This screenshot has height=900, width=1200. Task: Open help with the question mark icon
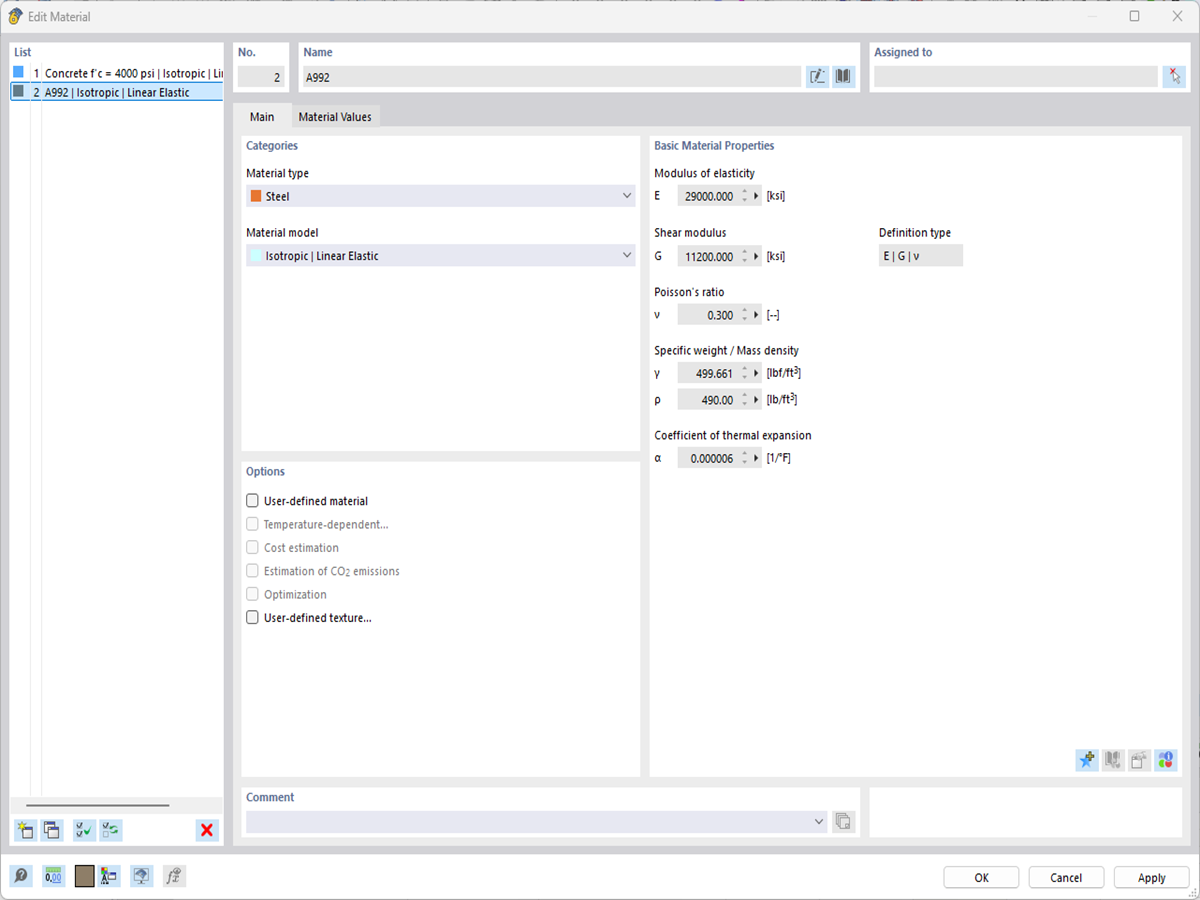[x=22, y=876]
